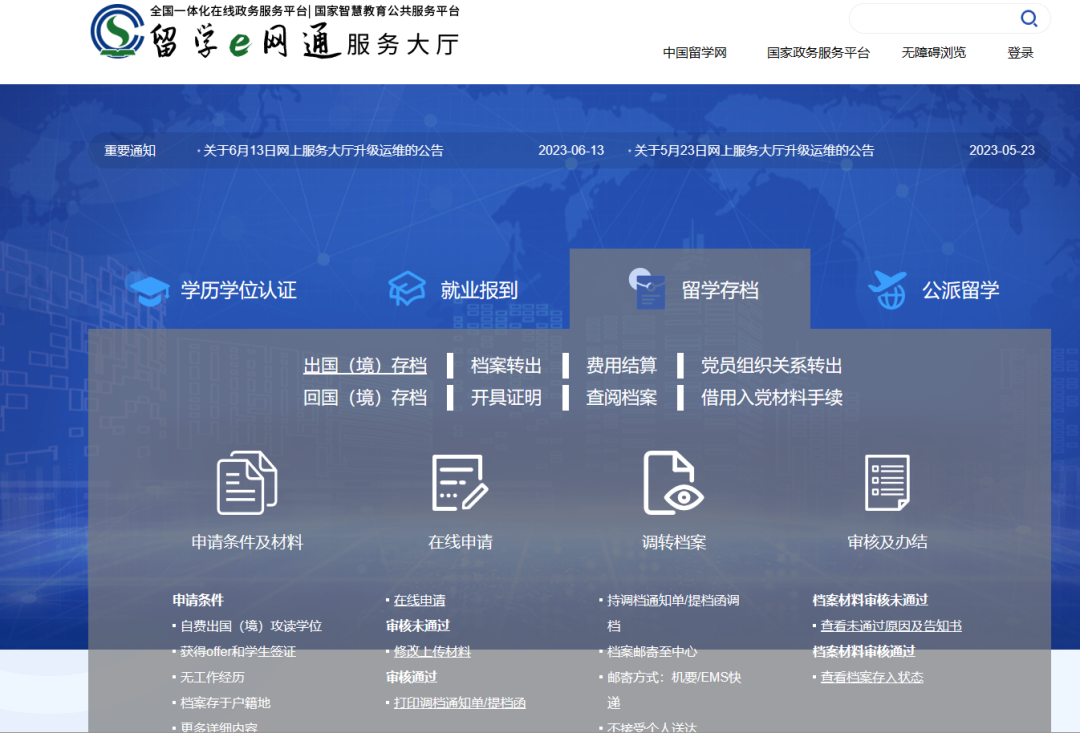Click the 2023-06-13 notice date
This screenshot has width=1080, height=733.
click(571, 151)
